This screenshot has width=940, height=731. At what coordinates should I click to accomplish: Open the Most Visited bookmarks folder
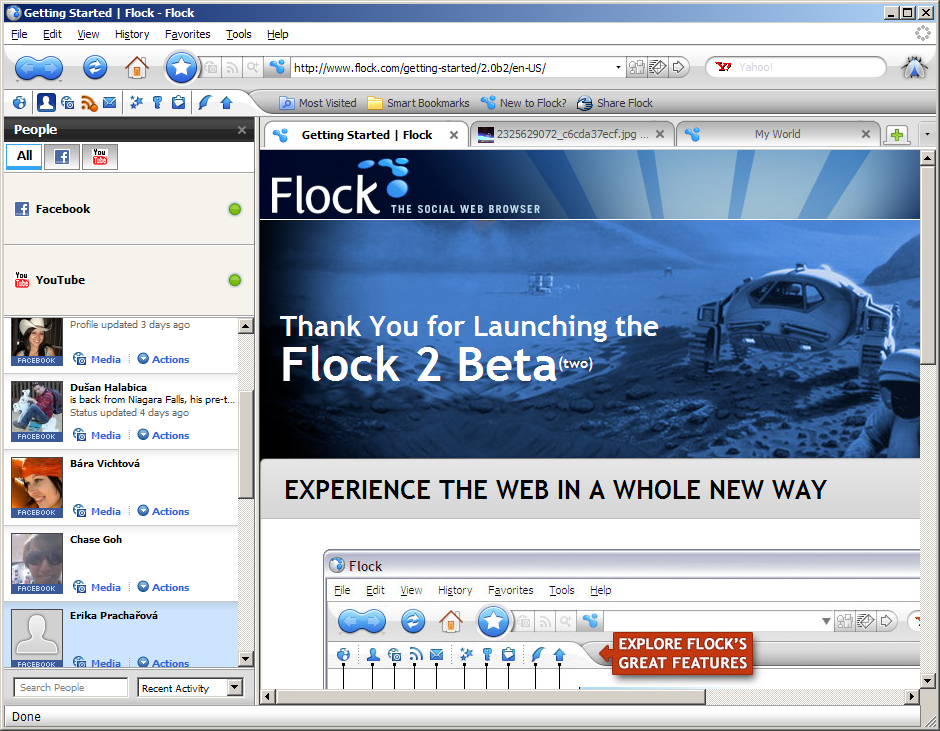[x=318, y=103]
